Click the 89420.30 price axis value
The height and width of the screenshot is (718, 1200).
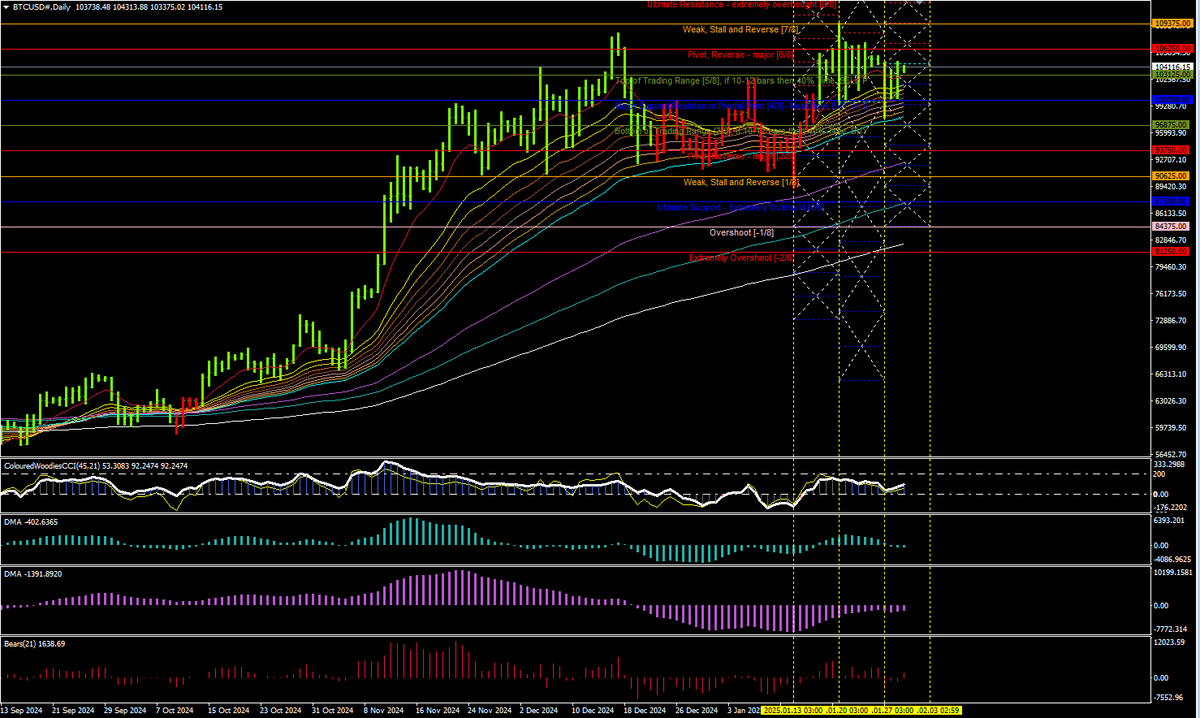tap(1171, 186)
